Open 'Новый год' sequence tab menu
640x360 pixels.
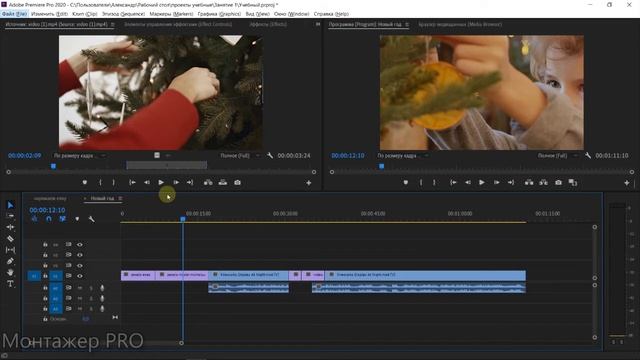pyautogui.click(x=120, y=198)
